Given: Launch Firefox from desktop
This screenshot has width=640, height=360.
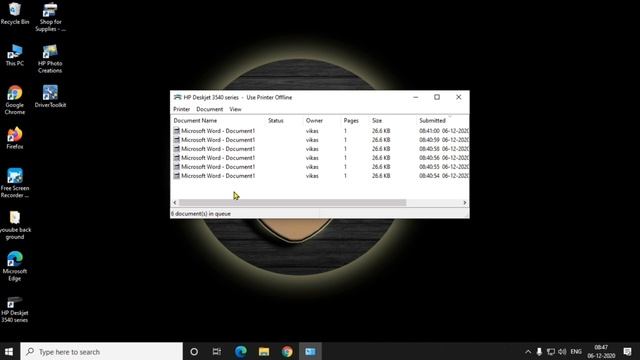Looking at the screenshot, I should pyautogui.click(x=15, y=138).
